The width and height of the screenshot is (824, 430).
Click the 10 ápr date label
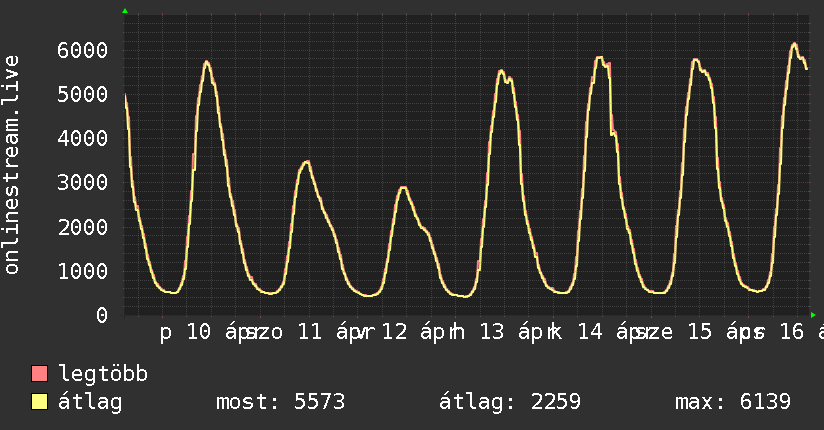point(218,332)
